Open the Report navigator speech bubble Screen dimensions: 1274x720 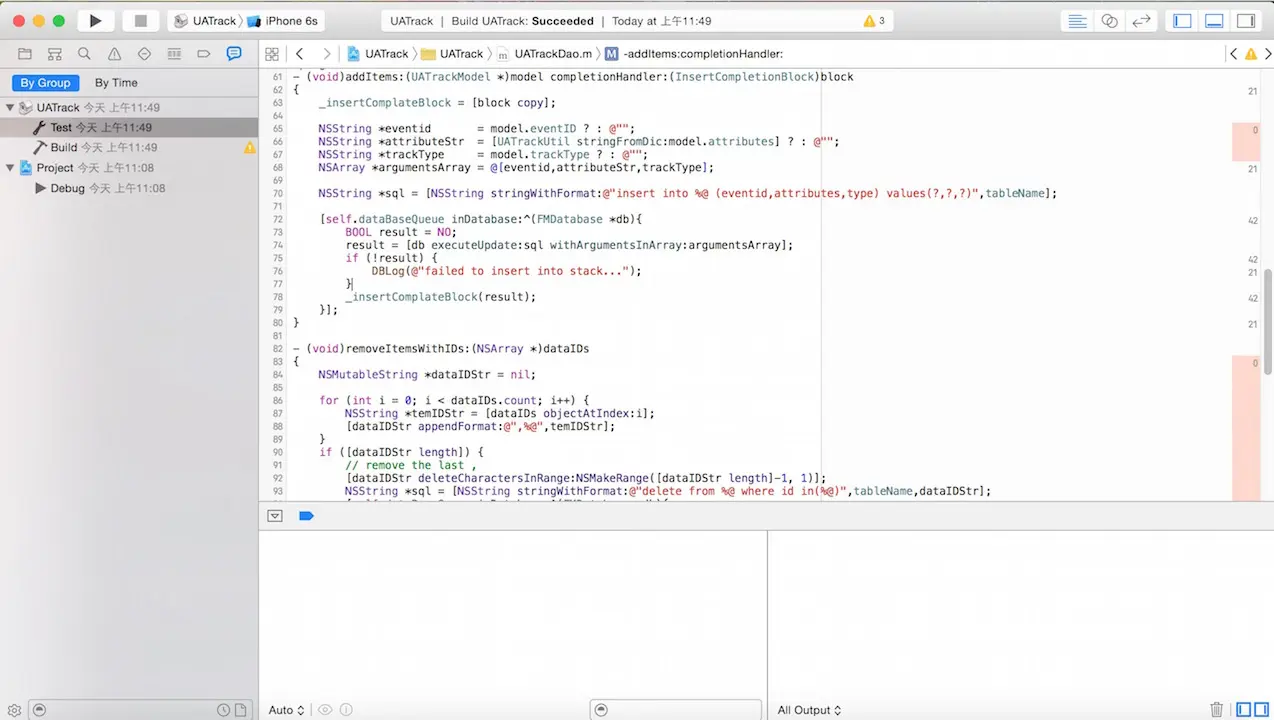tap(234, 54)
